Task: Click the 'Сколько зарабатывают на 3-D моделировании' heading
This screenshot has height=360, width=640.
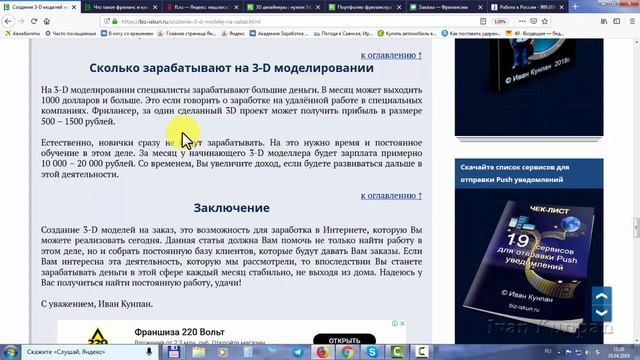Action: click(231, 68)
